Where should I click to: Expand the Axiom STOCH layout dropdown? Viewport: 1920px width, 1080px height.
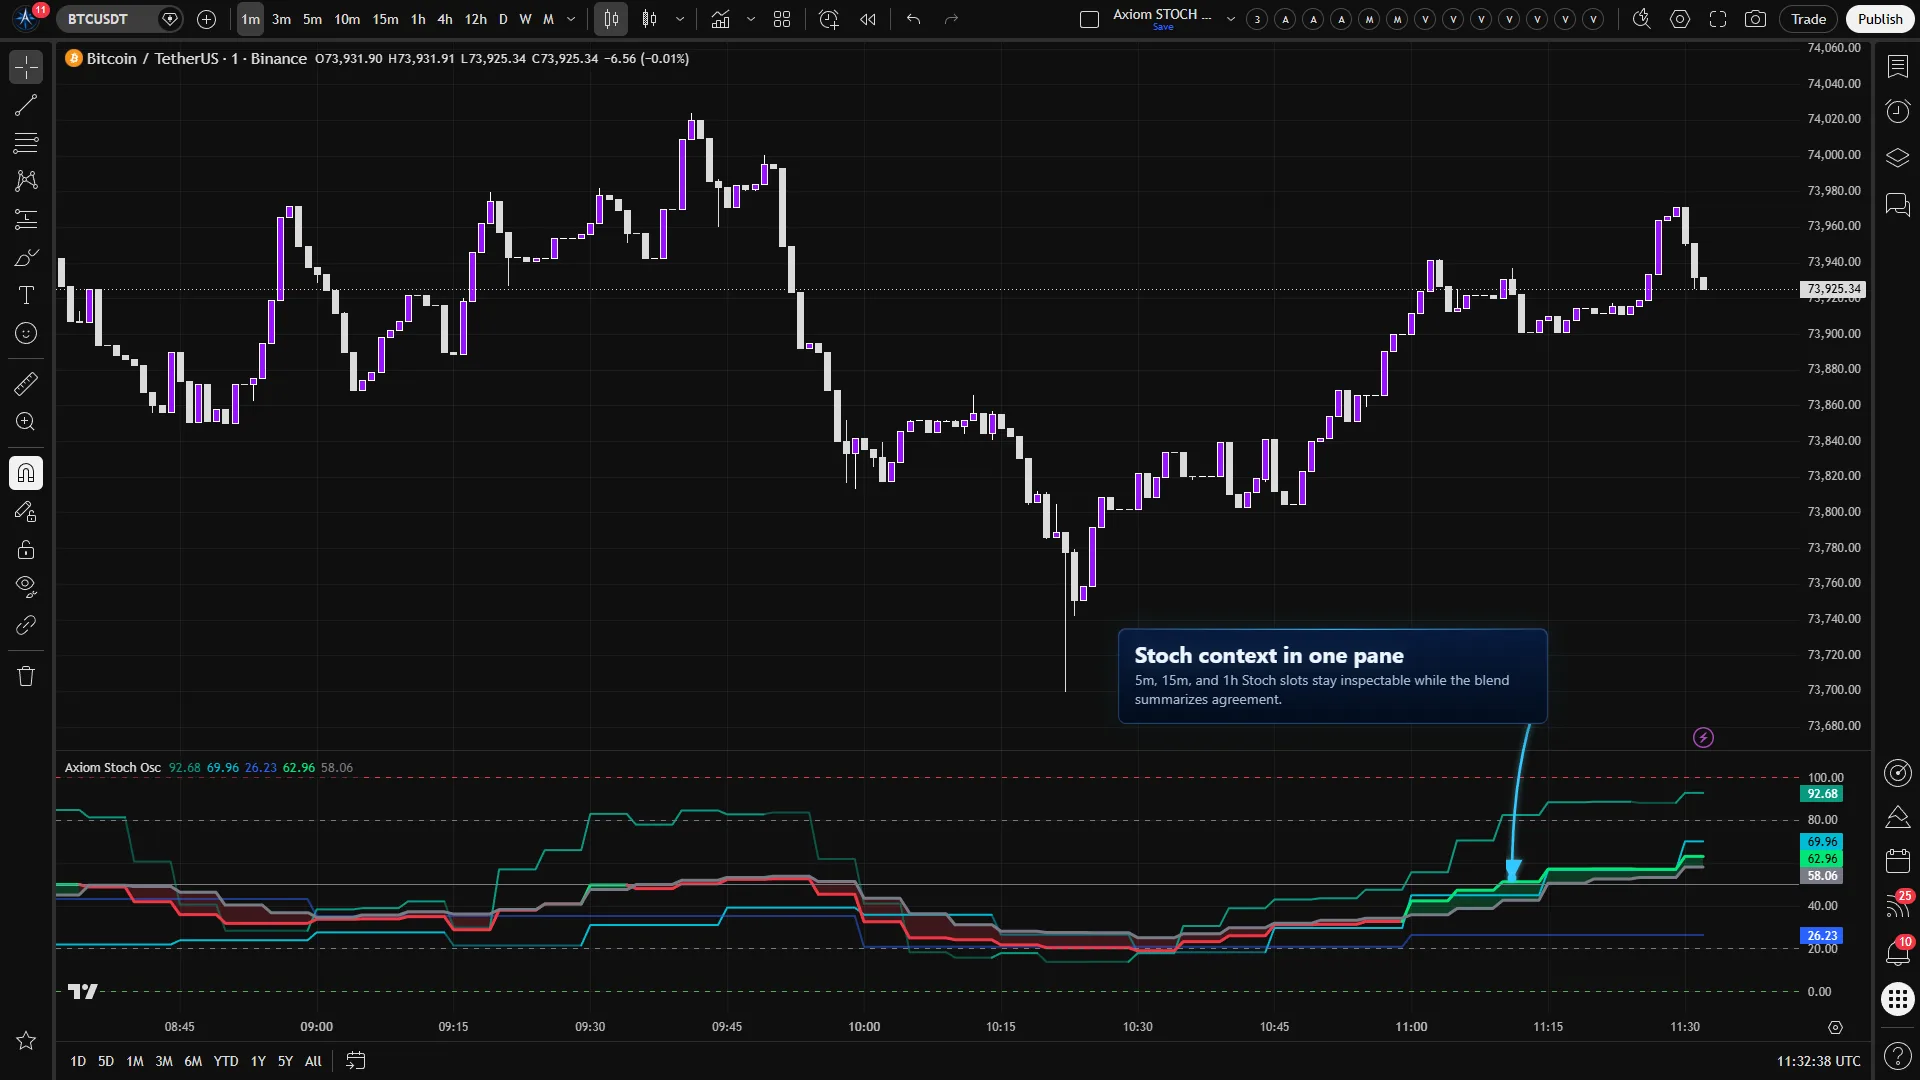1231,19
